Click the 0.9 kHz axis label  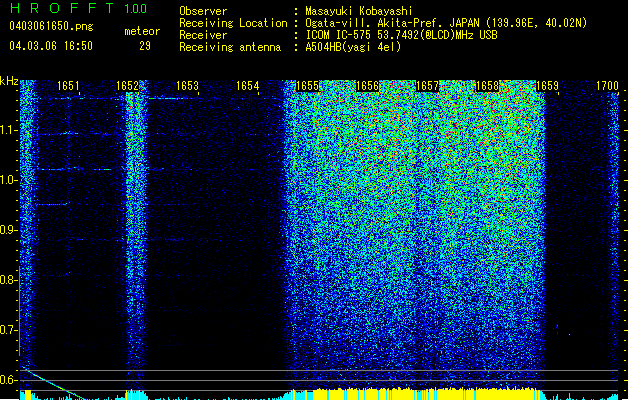tap(8, 230)
